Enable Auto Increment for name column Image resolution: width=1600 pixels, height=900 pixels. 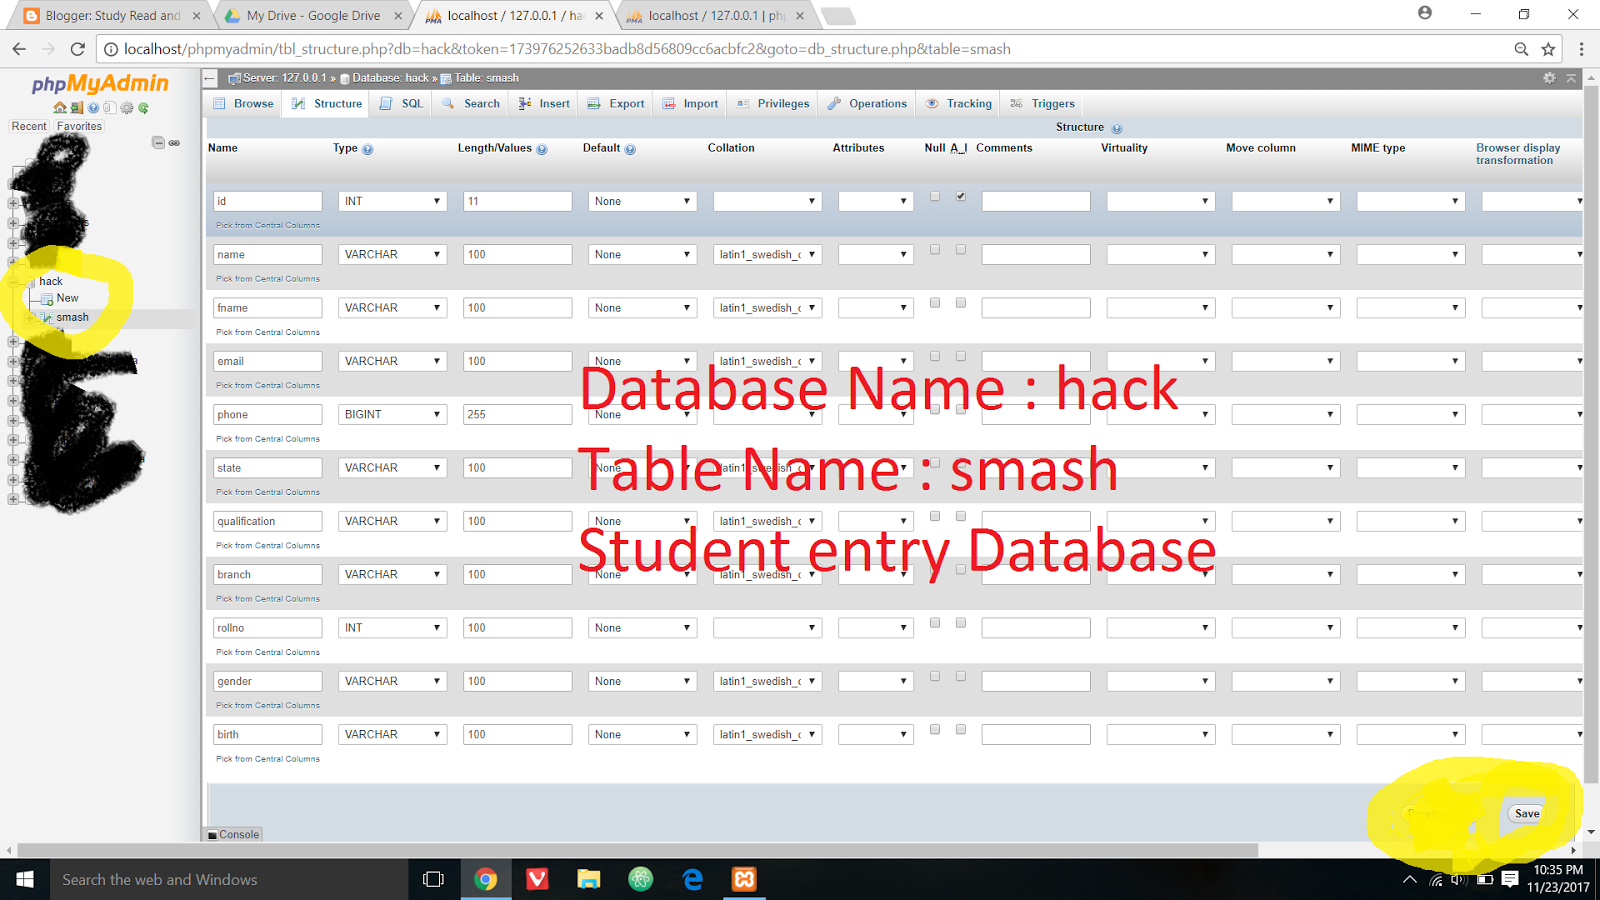coord(961,250)
